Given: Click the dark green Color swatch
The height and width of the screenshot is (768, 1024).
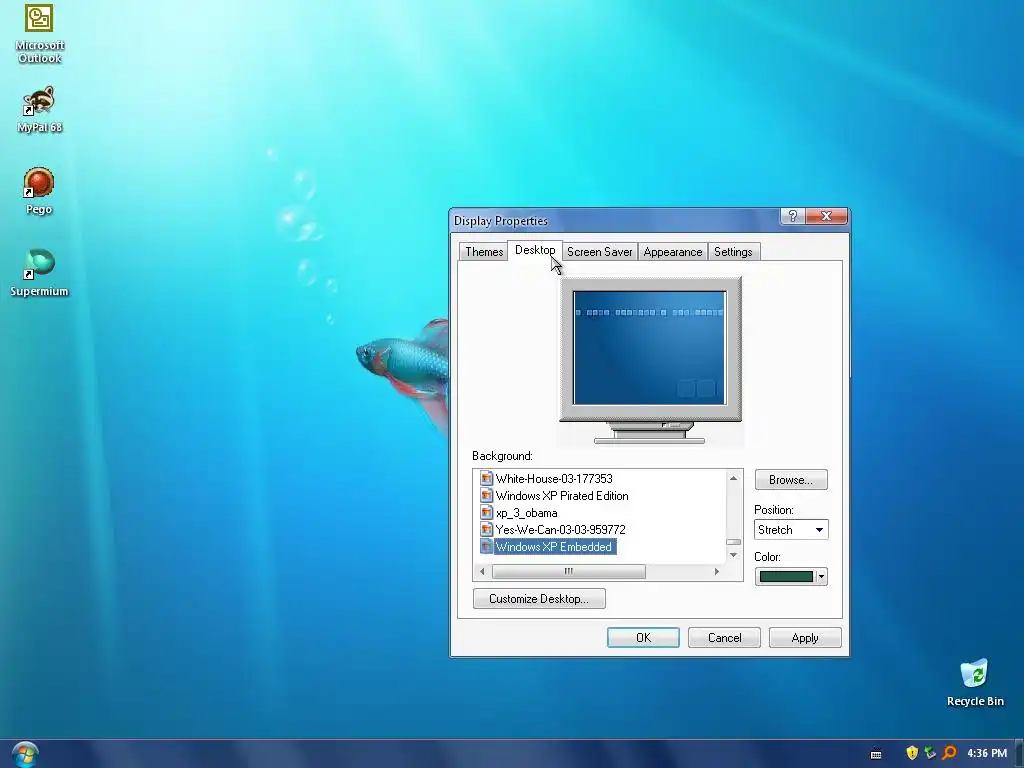Looking at the screenshot, I should pos(786,577).
